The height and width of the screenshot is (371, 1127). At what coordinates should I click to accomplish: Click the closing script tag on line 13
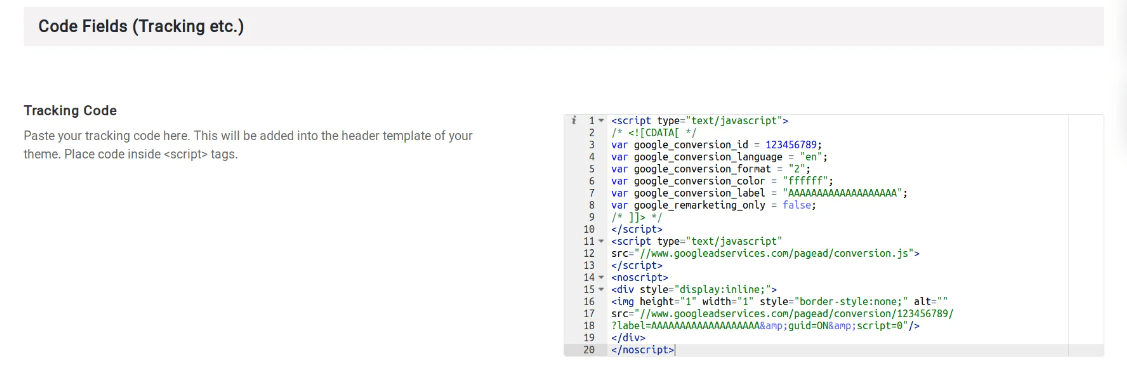point(637,266)
